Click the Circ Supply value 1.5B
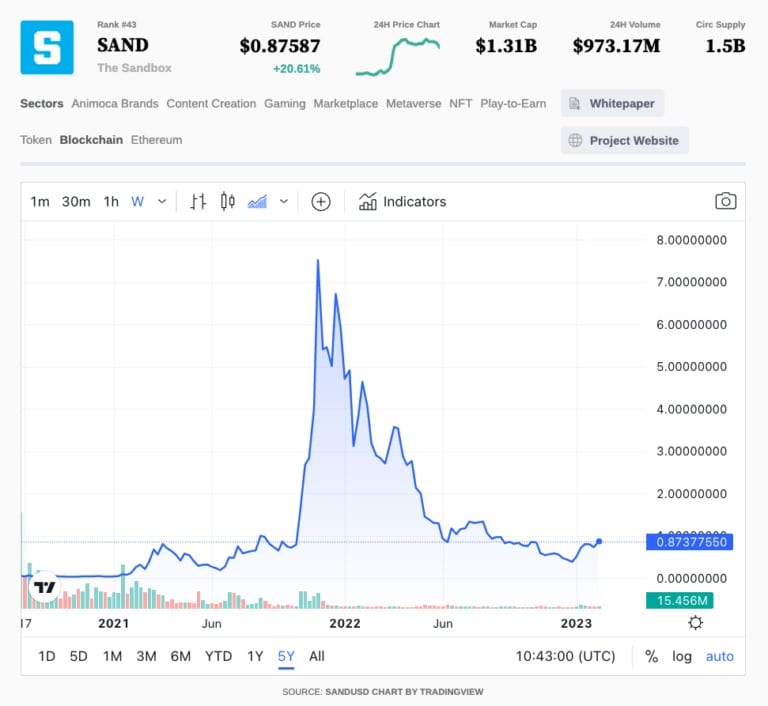This screenshot has height=706, width=768. (725, 46)
